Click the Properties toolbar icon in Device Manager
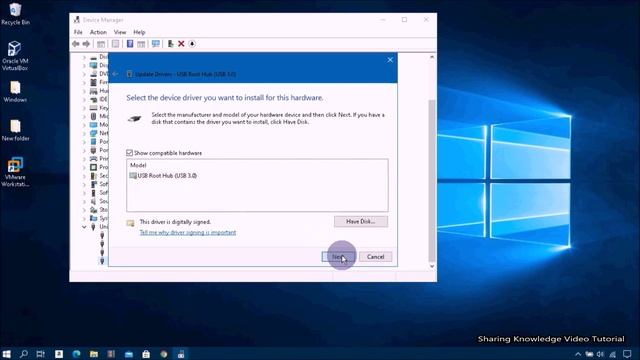The width and height of the screenshot is (640, 360). pyautogui.click(x=116, y=44)
